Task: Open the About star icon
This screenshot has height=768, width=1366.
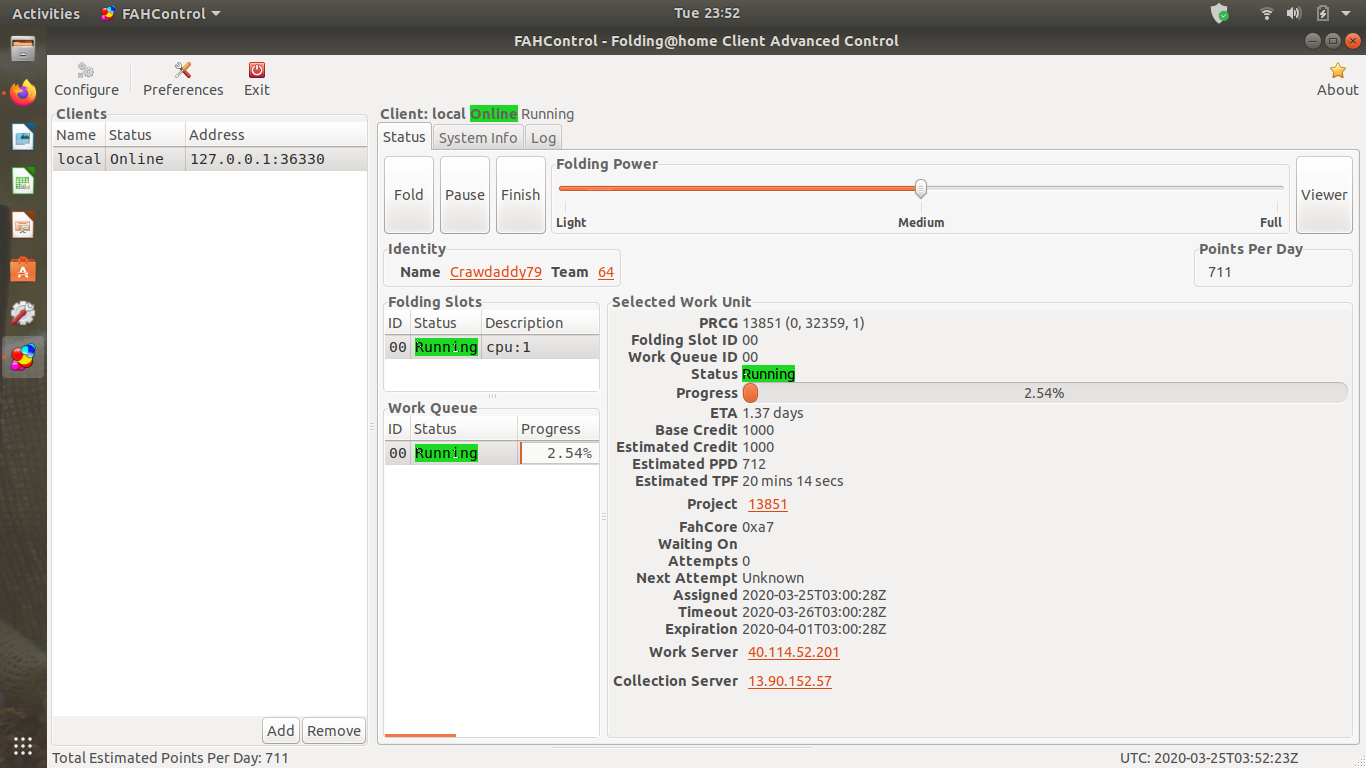Action: tap(1338, 70)
